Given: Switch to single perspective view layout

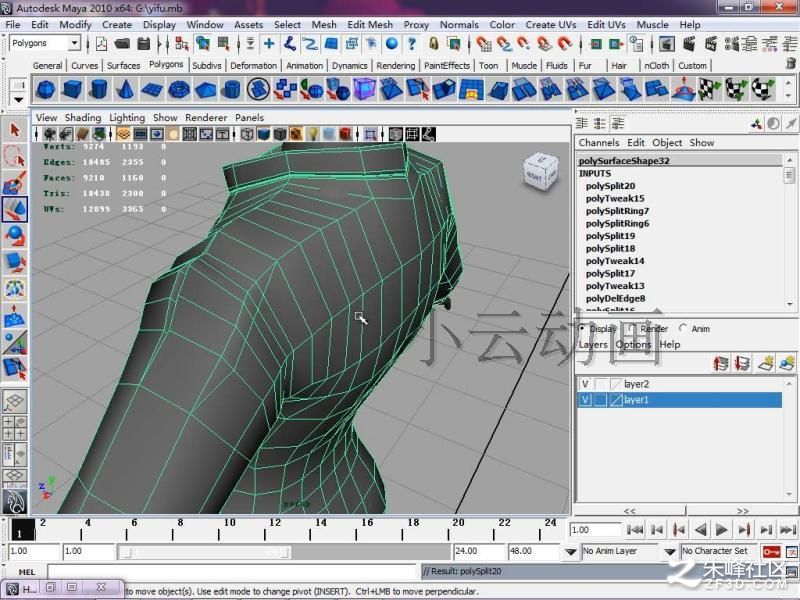Looking at the screenshot, I should 15,401.
